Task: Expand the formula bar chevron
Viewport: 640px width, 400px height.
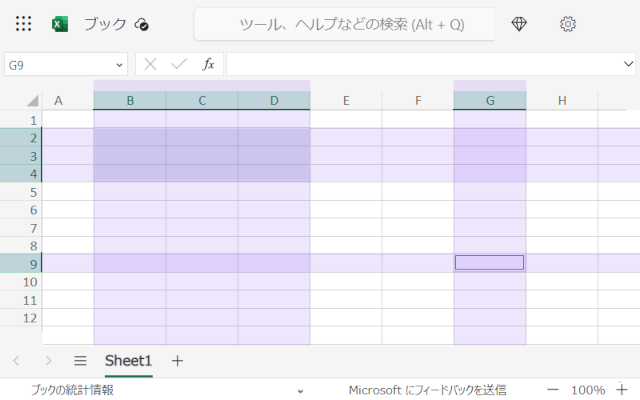Action: pyautogui.click(x=625, y=64)
